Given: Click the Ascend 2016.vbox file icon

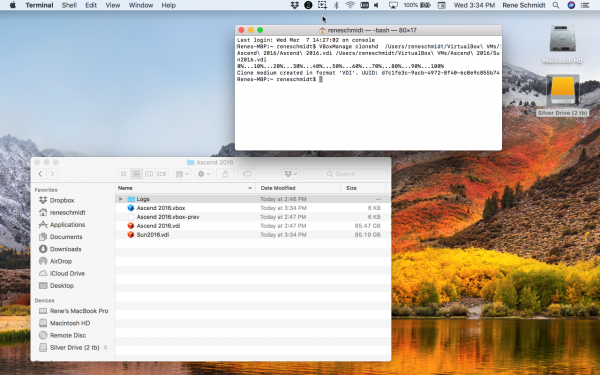Looking at the screenshot, I should click(131, 208).
